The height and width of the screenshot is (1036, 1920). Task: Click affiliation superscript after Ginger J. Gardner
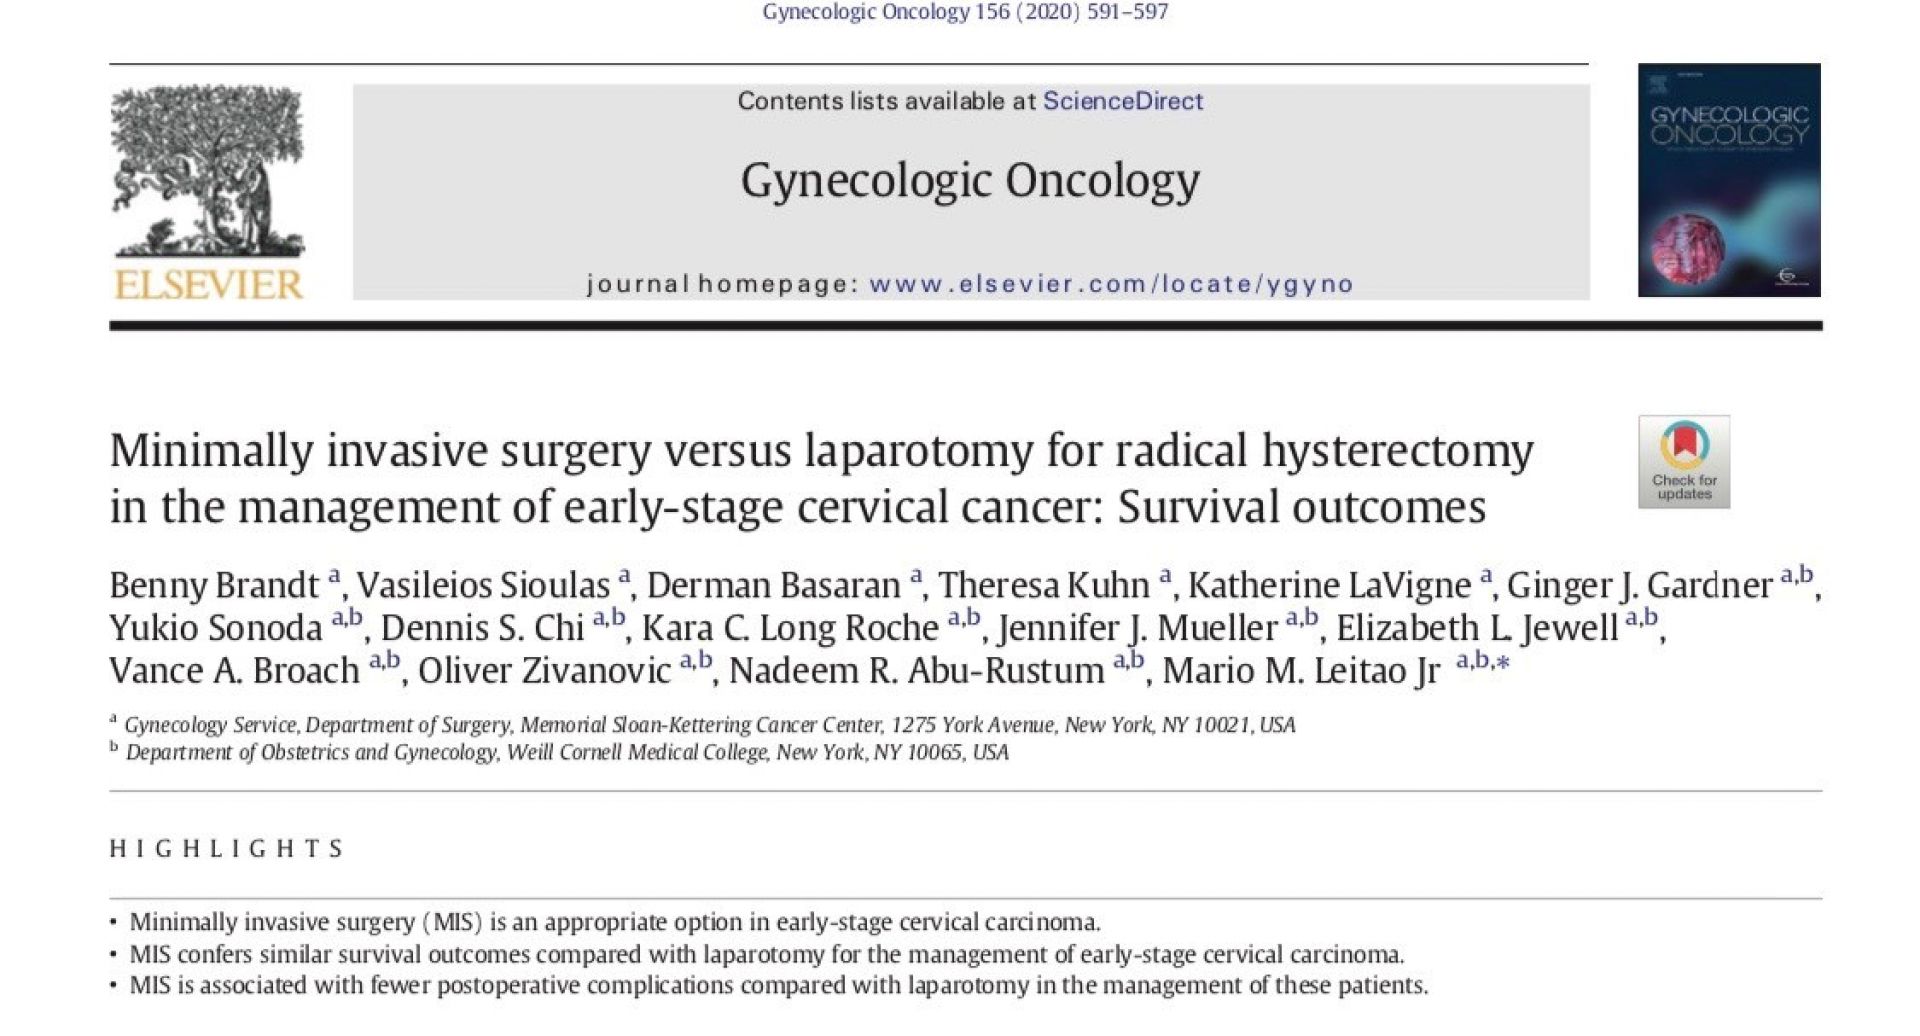click(x=1796, y=575)
